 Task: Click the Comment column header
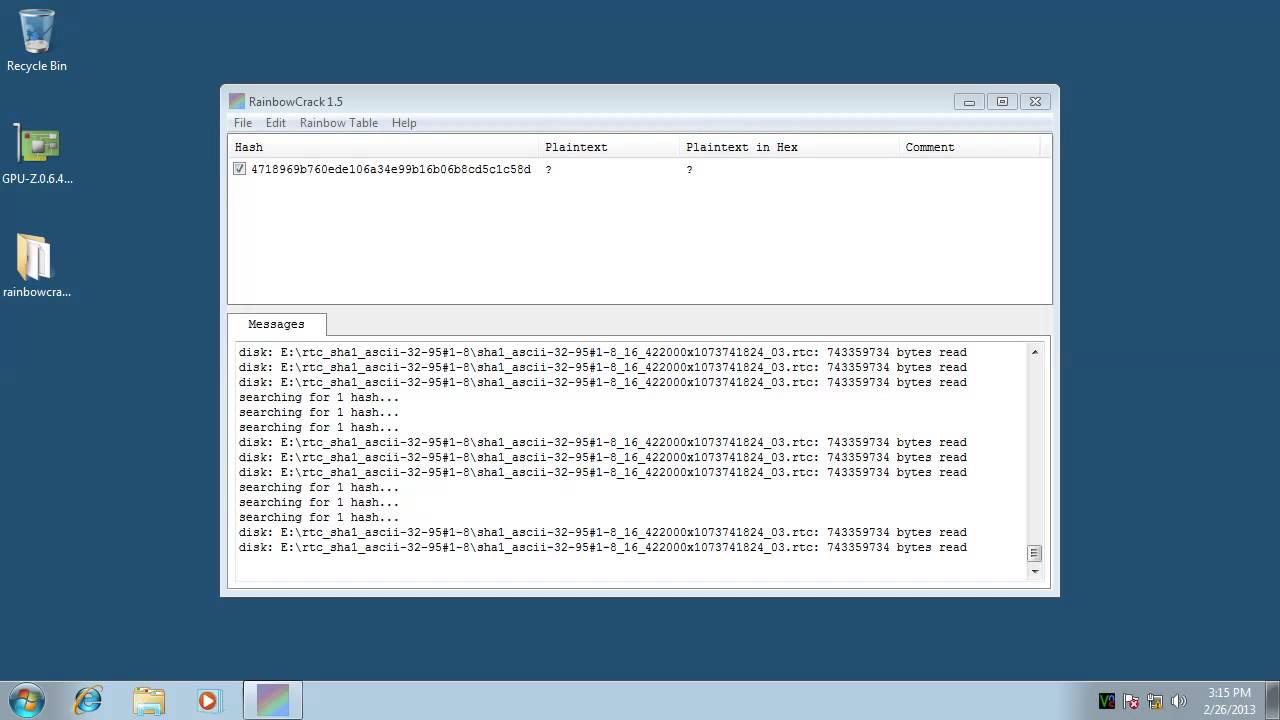[x=969, y=147]
